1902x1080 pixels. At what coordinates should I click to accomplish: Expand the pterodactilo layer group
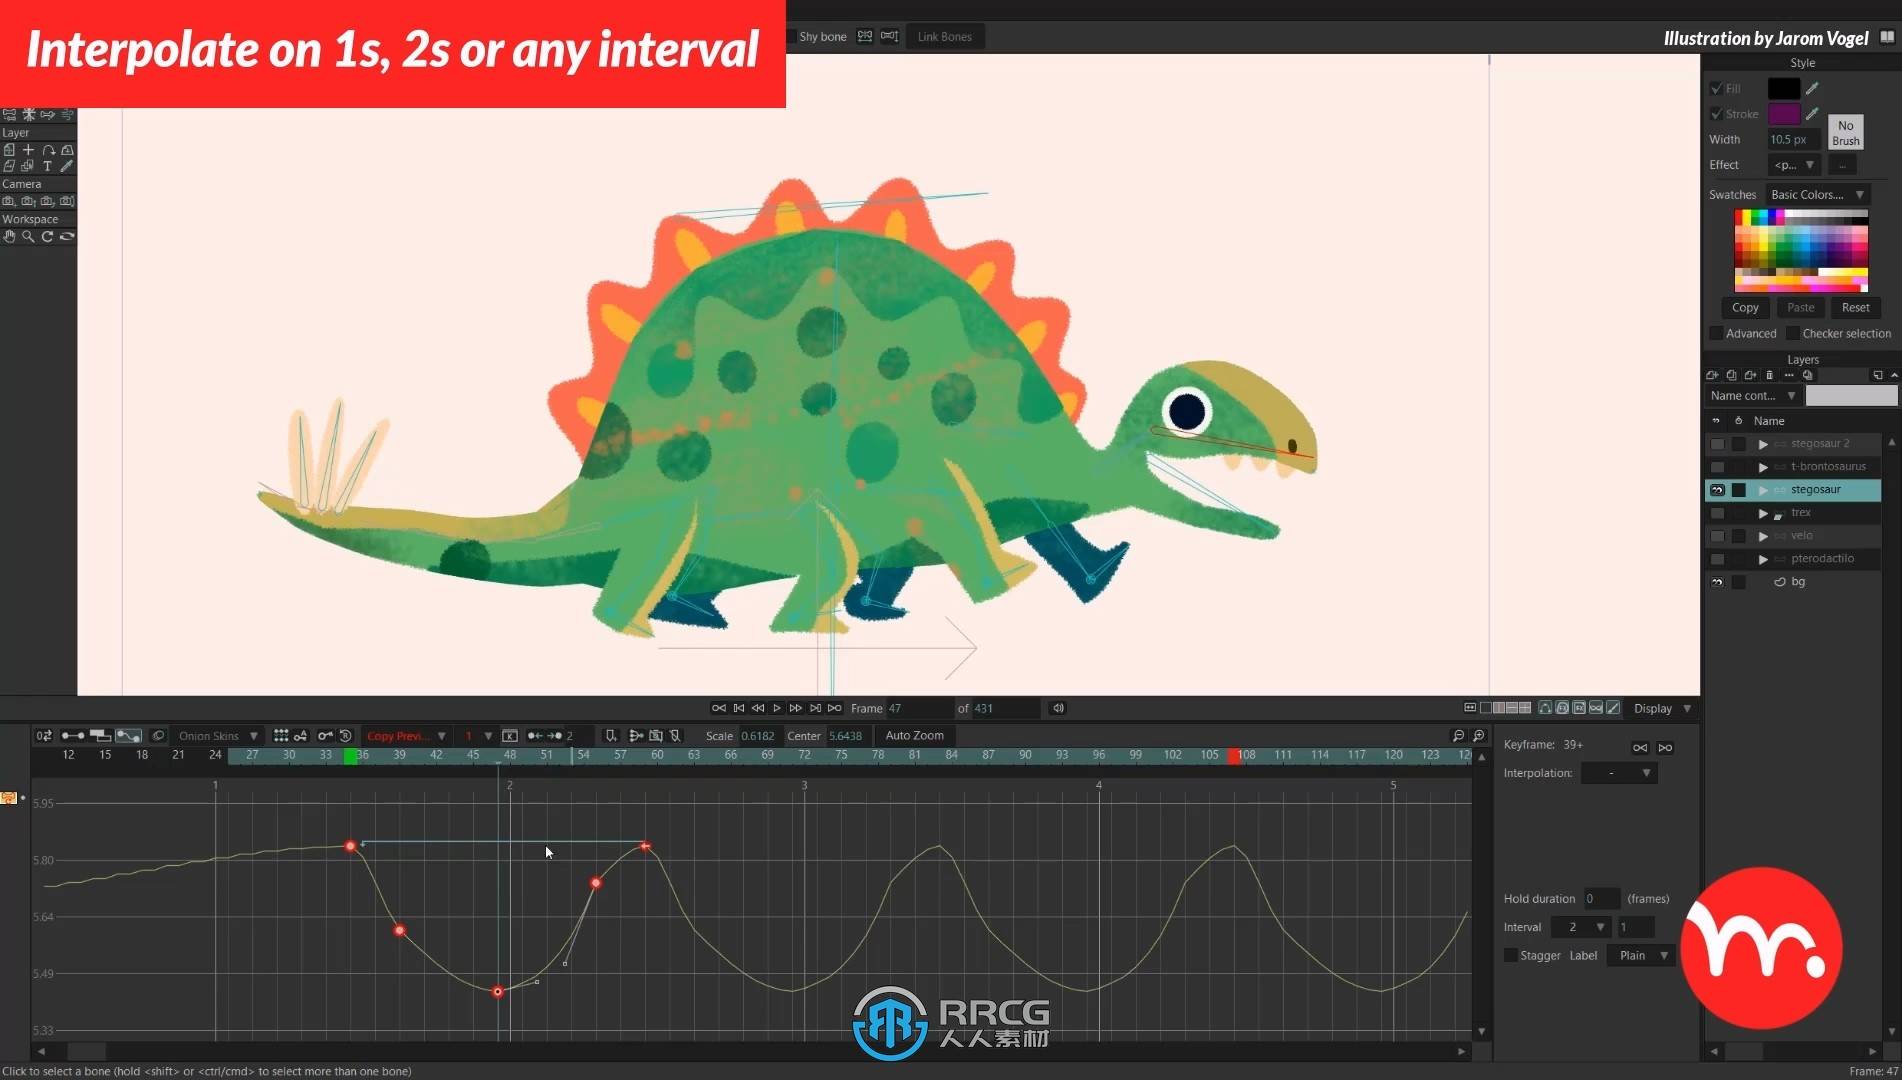[1763, 559]
